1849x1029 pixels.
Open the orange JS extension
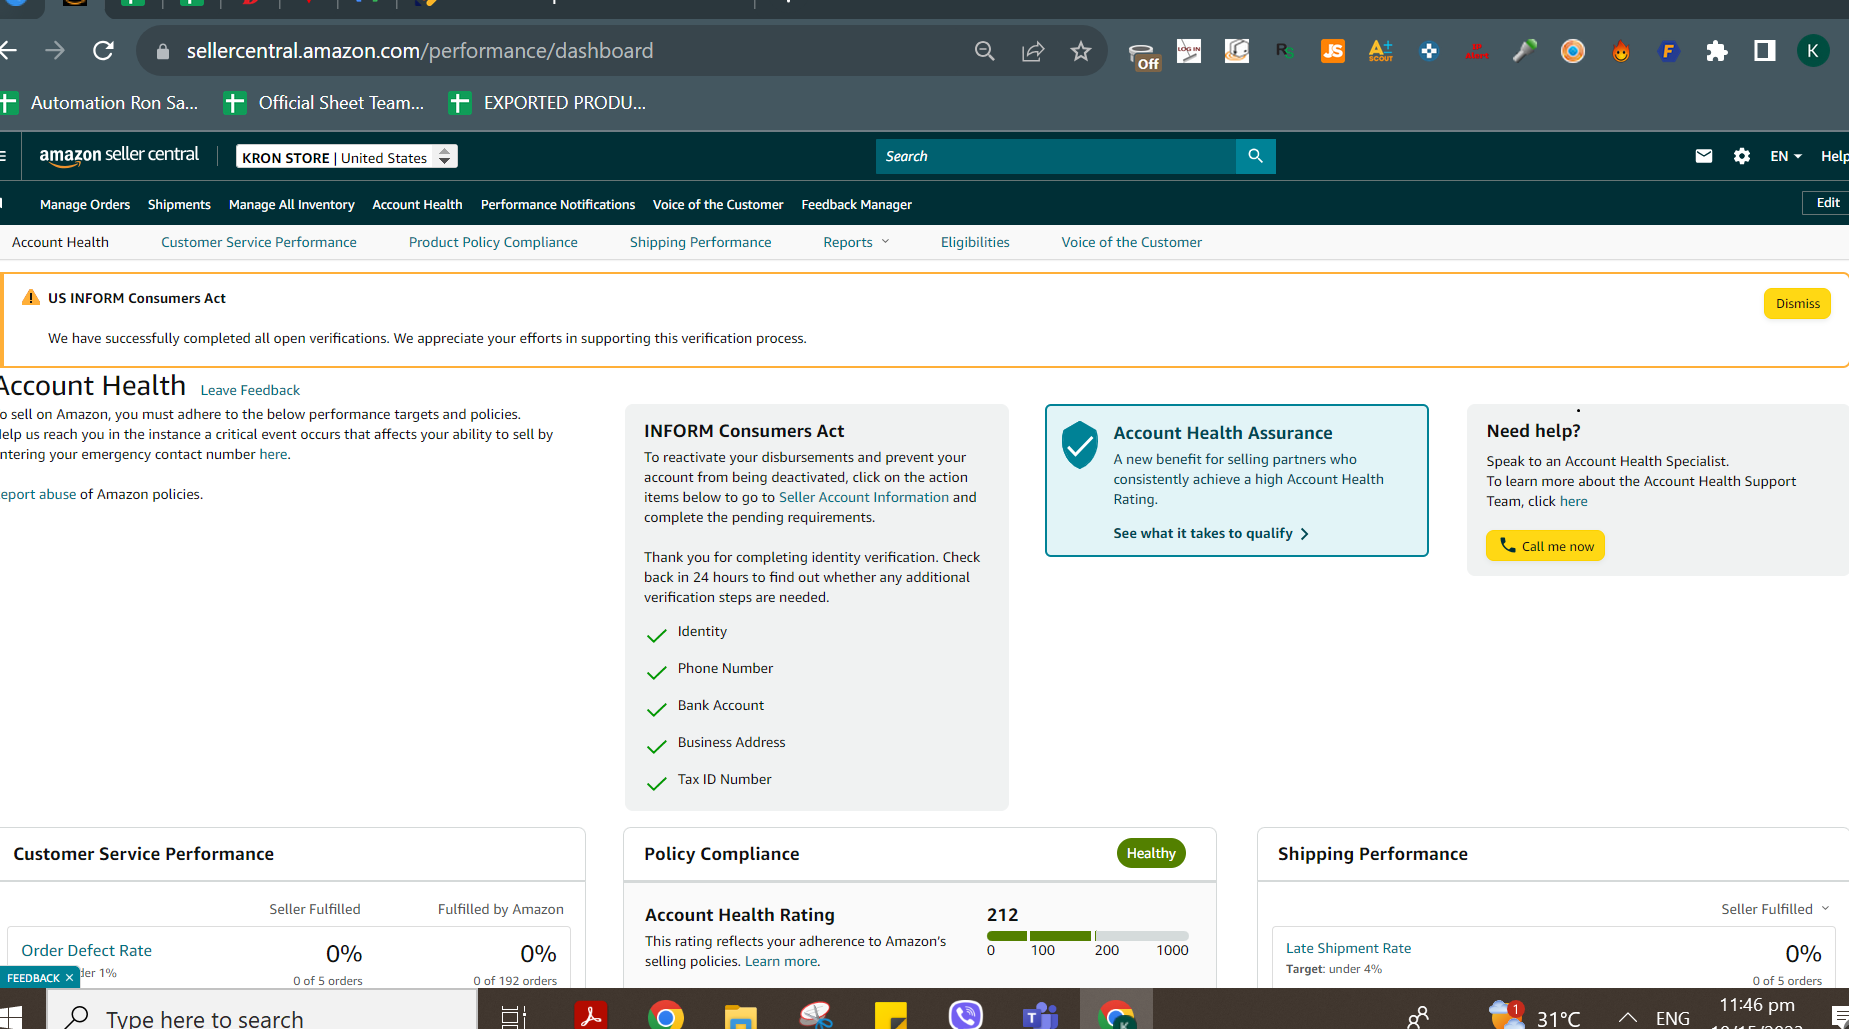point(1333,51)
